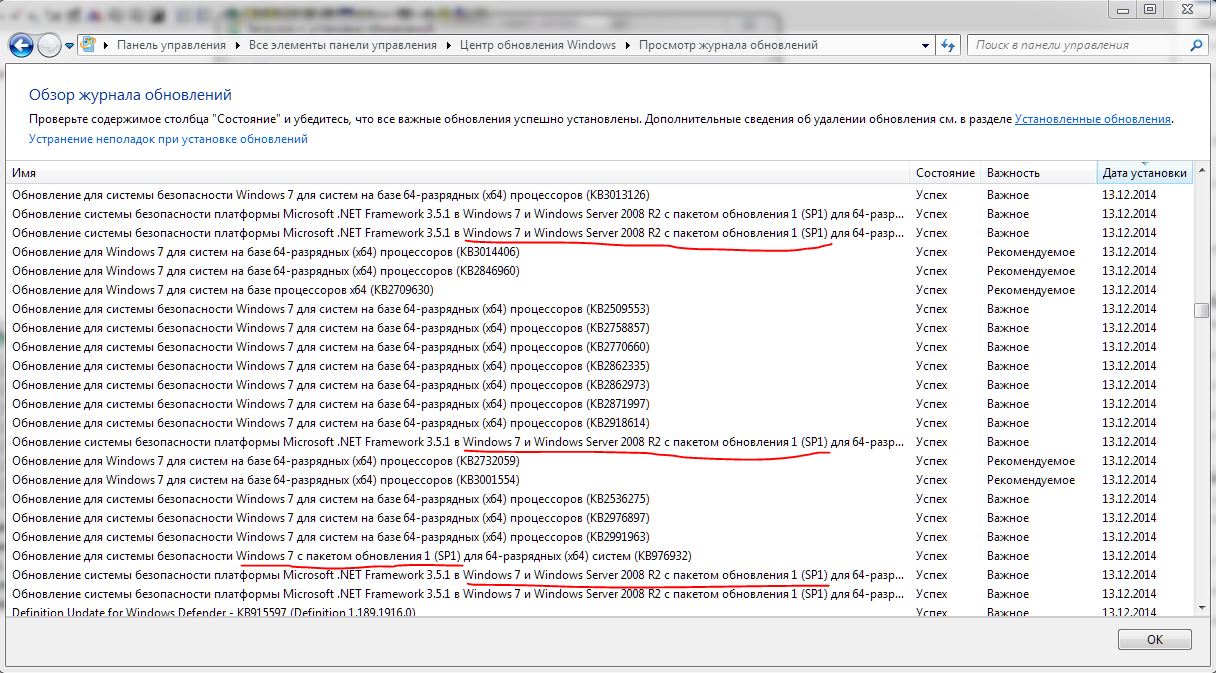Click 'Рекомендуемое' in the KB3014406 row

(1031, 252)
